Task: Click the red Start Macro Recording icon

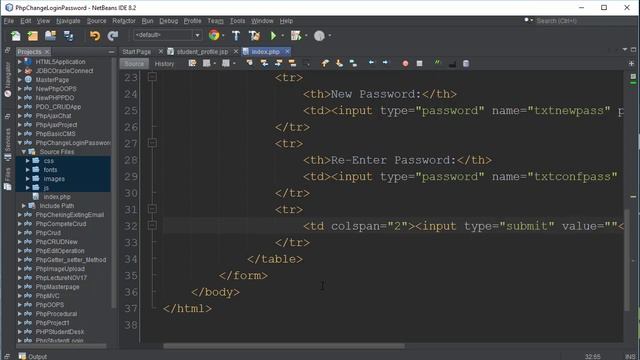Action: 405,63
